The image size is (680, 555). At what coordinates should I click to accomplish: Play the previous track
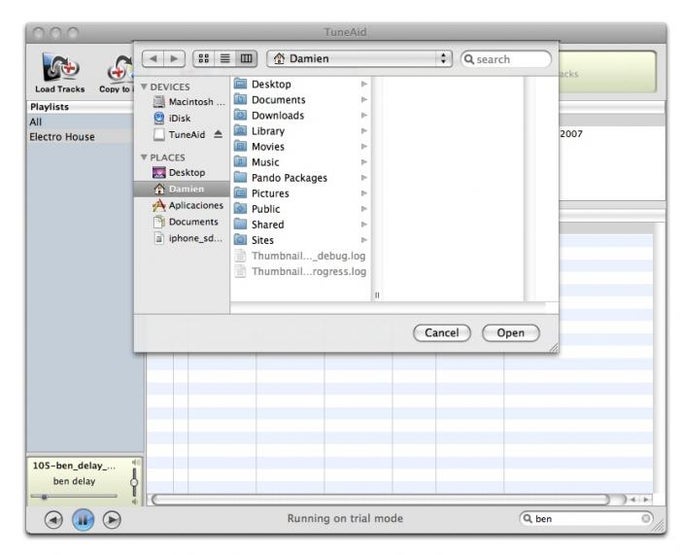[53, 519]
